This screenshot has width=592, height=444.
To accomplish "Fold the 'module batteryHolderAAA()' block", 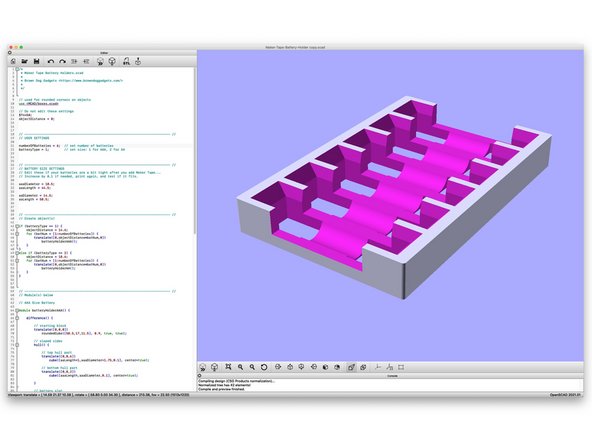I will [17, 310].
